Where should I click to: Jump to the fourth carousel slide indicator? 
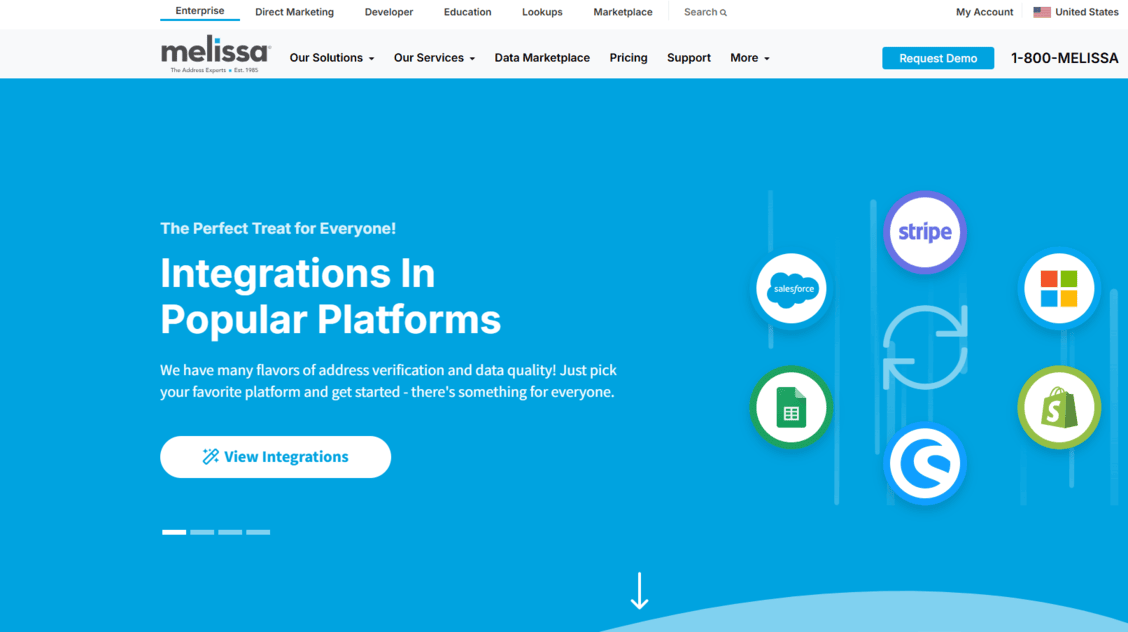(258, 532)
